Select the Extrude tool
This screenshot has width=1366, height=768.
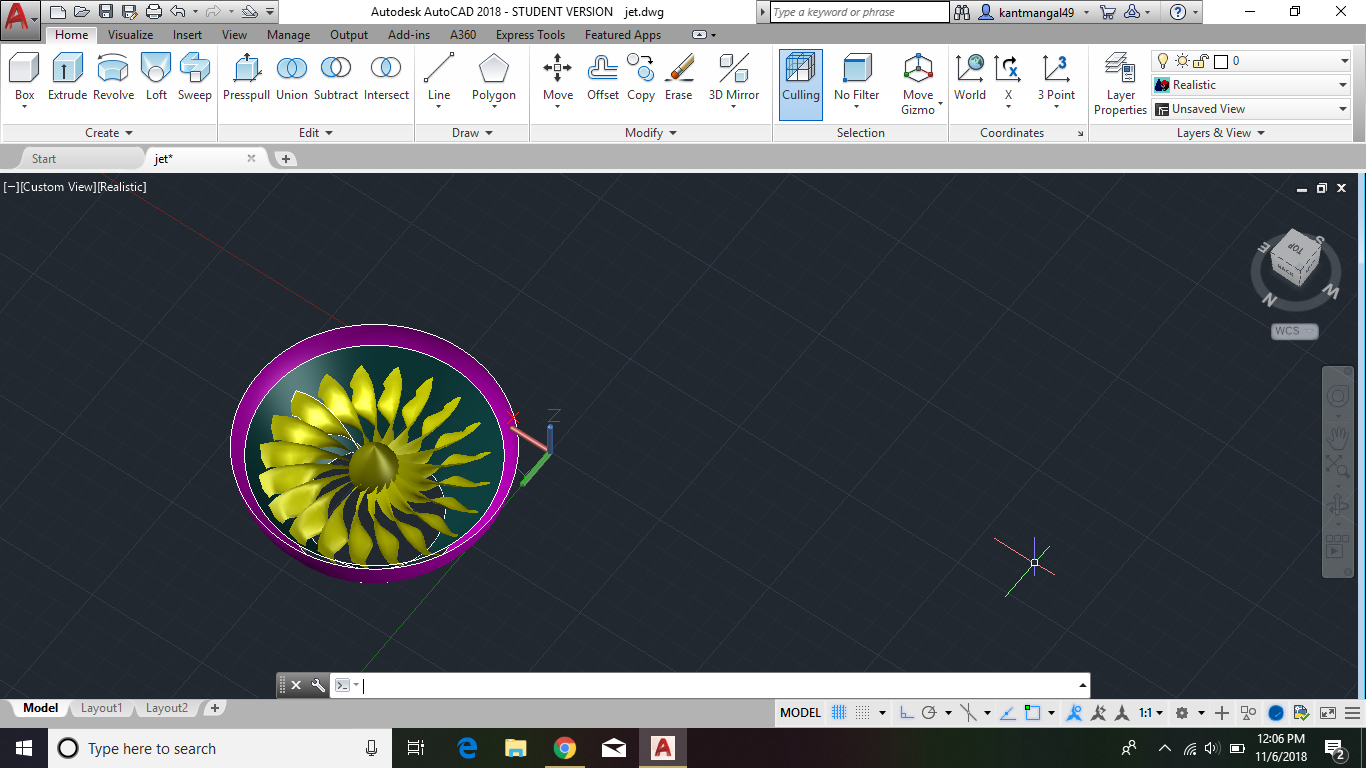pos(67,78)
